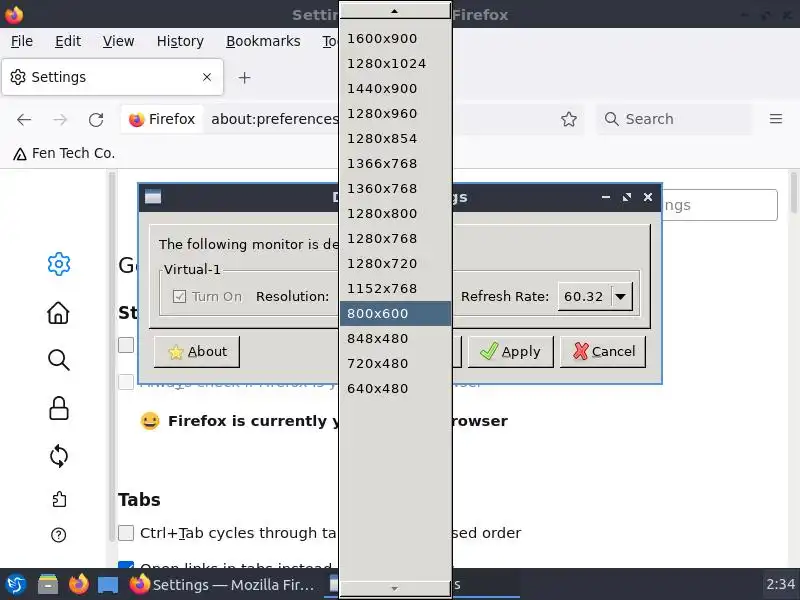Select the 1280x720 resolution
Viewport: 800px width, 600px height.
click(x=395, y=264)
